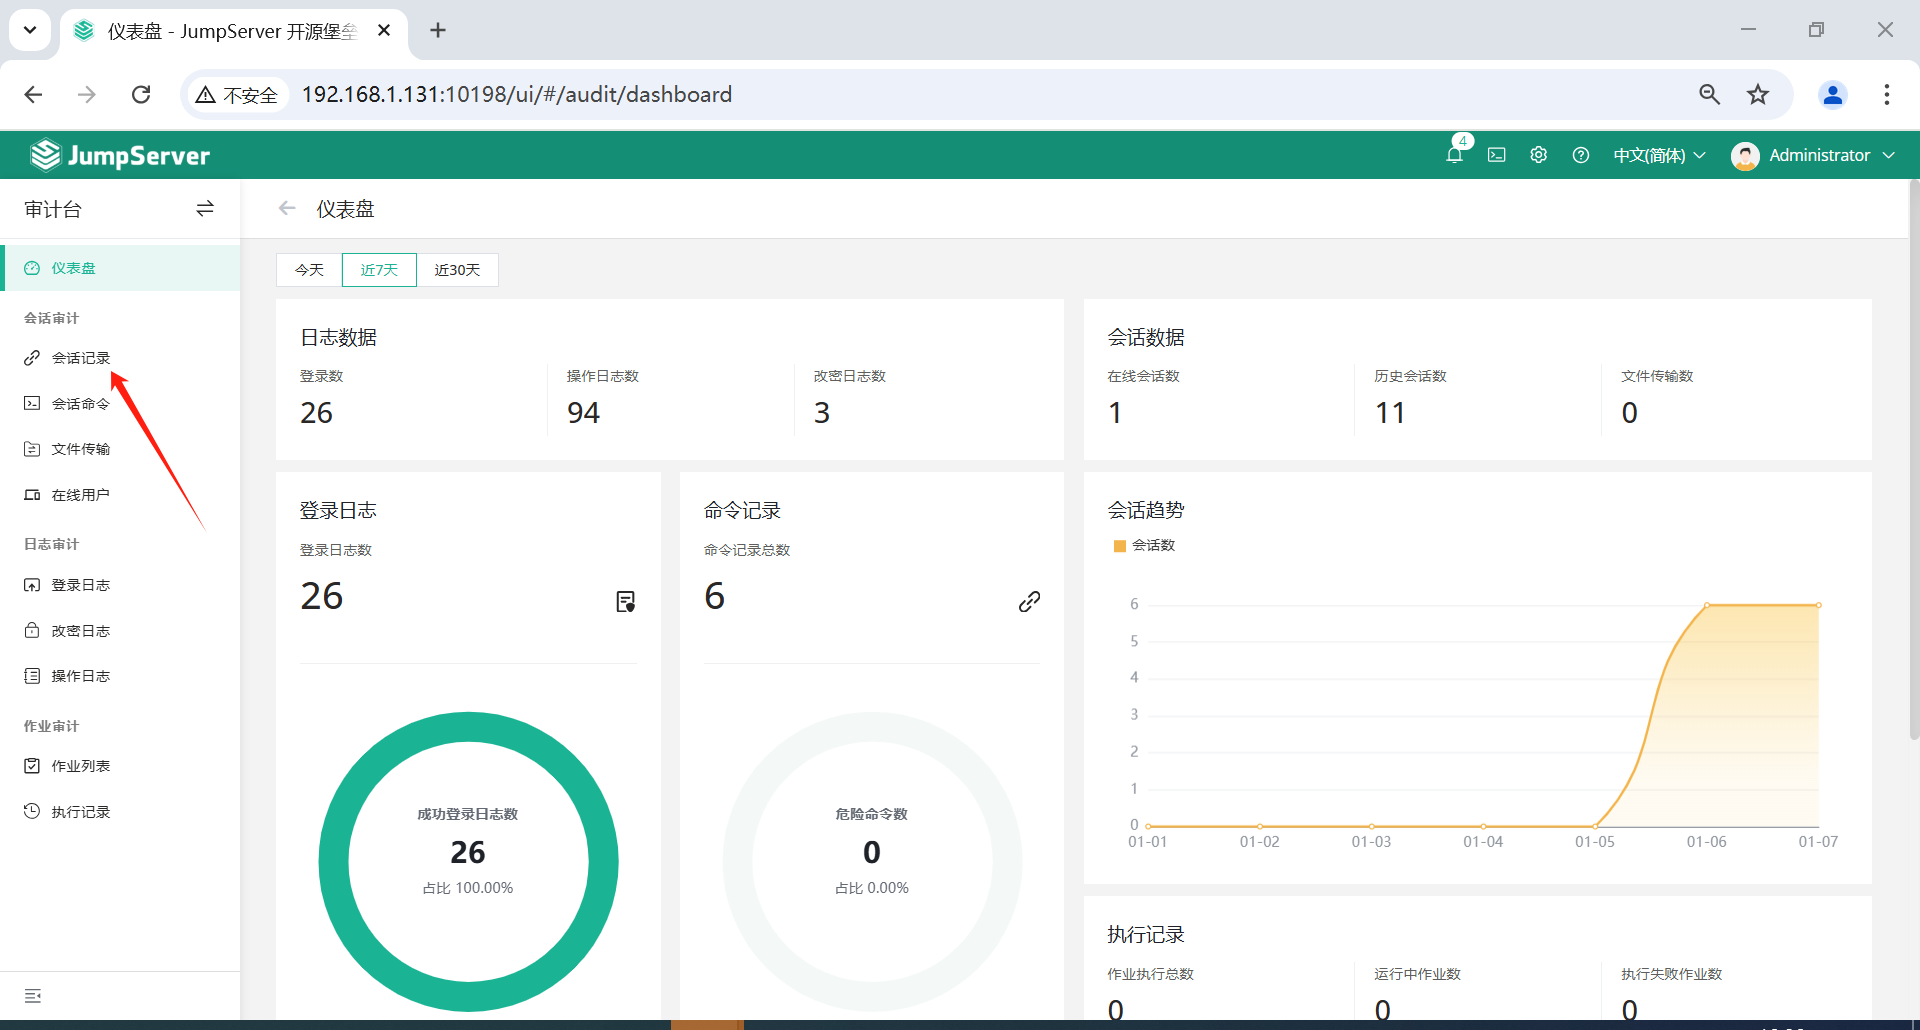Image resolution: width=1920 pixels, height=1030 pixels.
Task: Click the help question mark icon
Action: pyautogui.click(x=1580, y=155)
